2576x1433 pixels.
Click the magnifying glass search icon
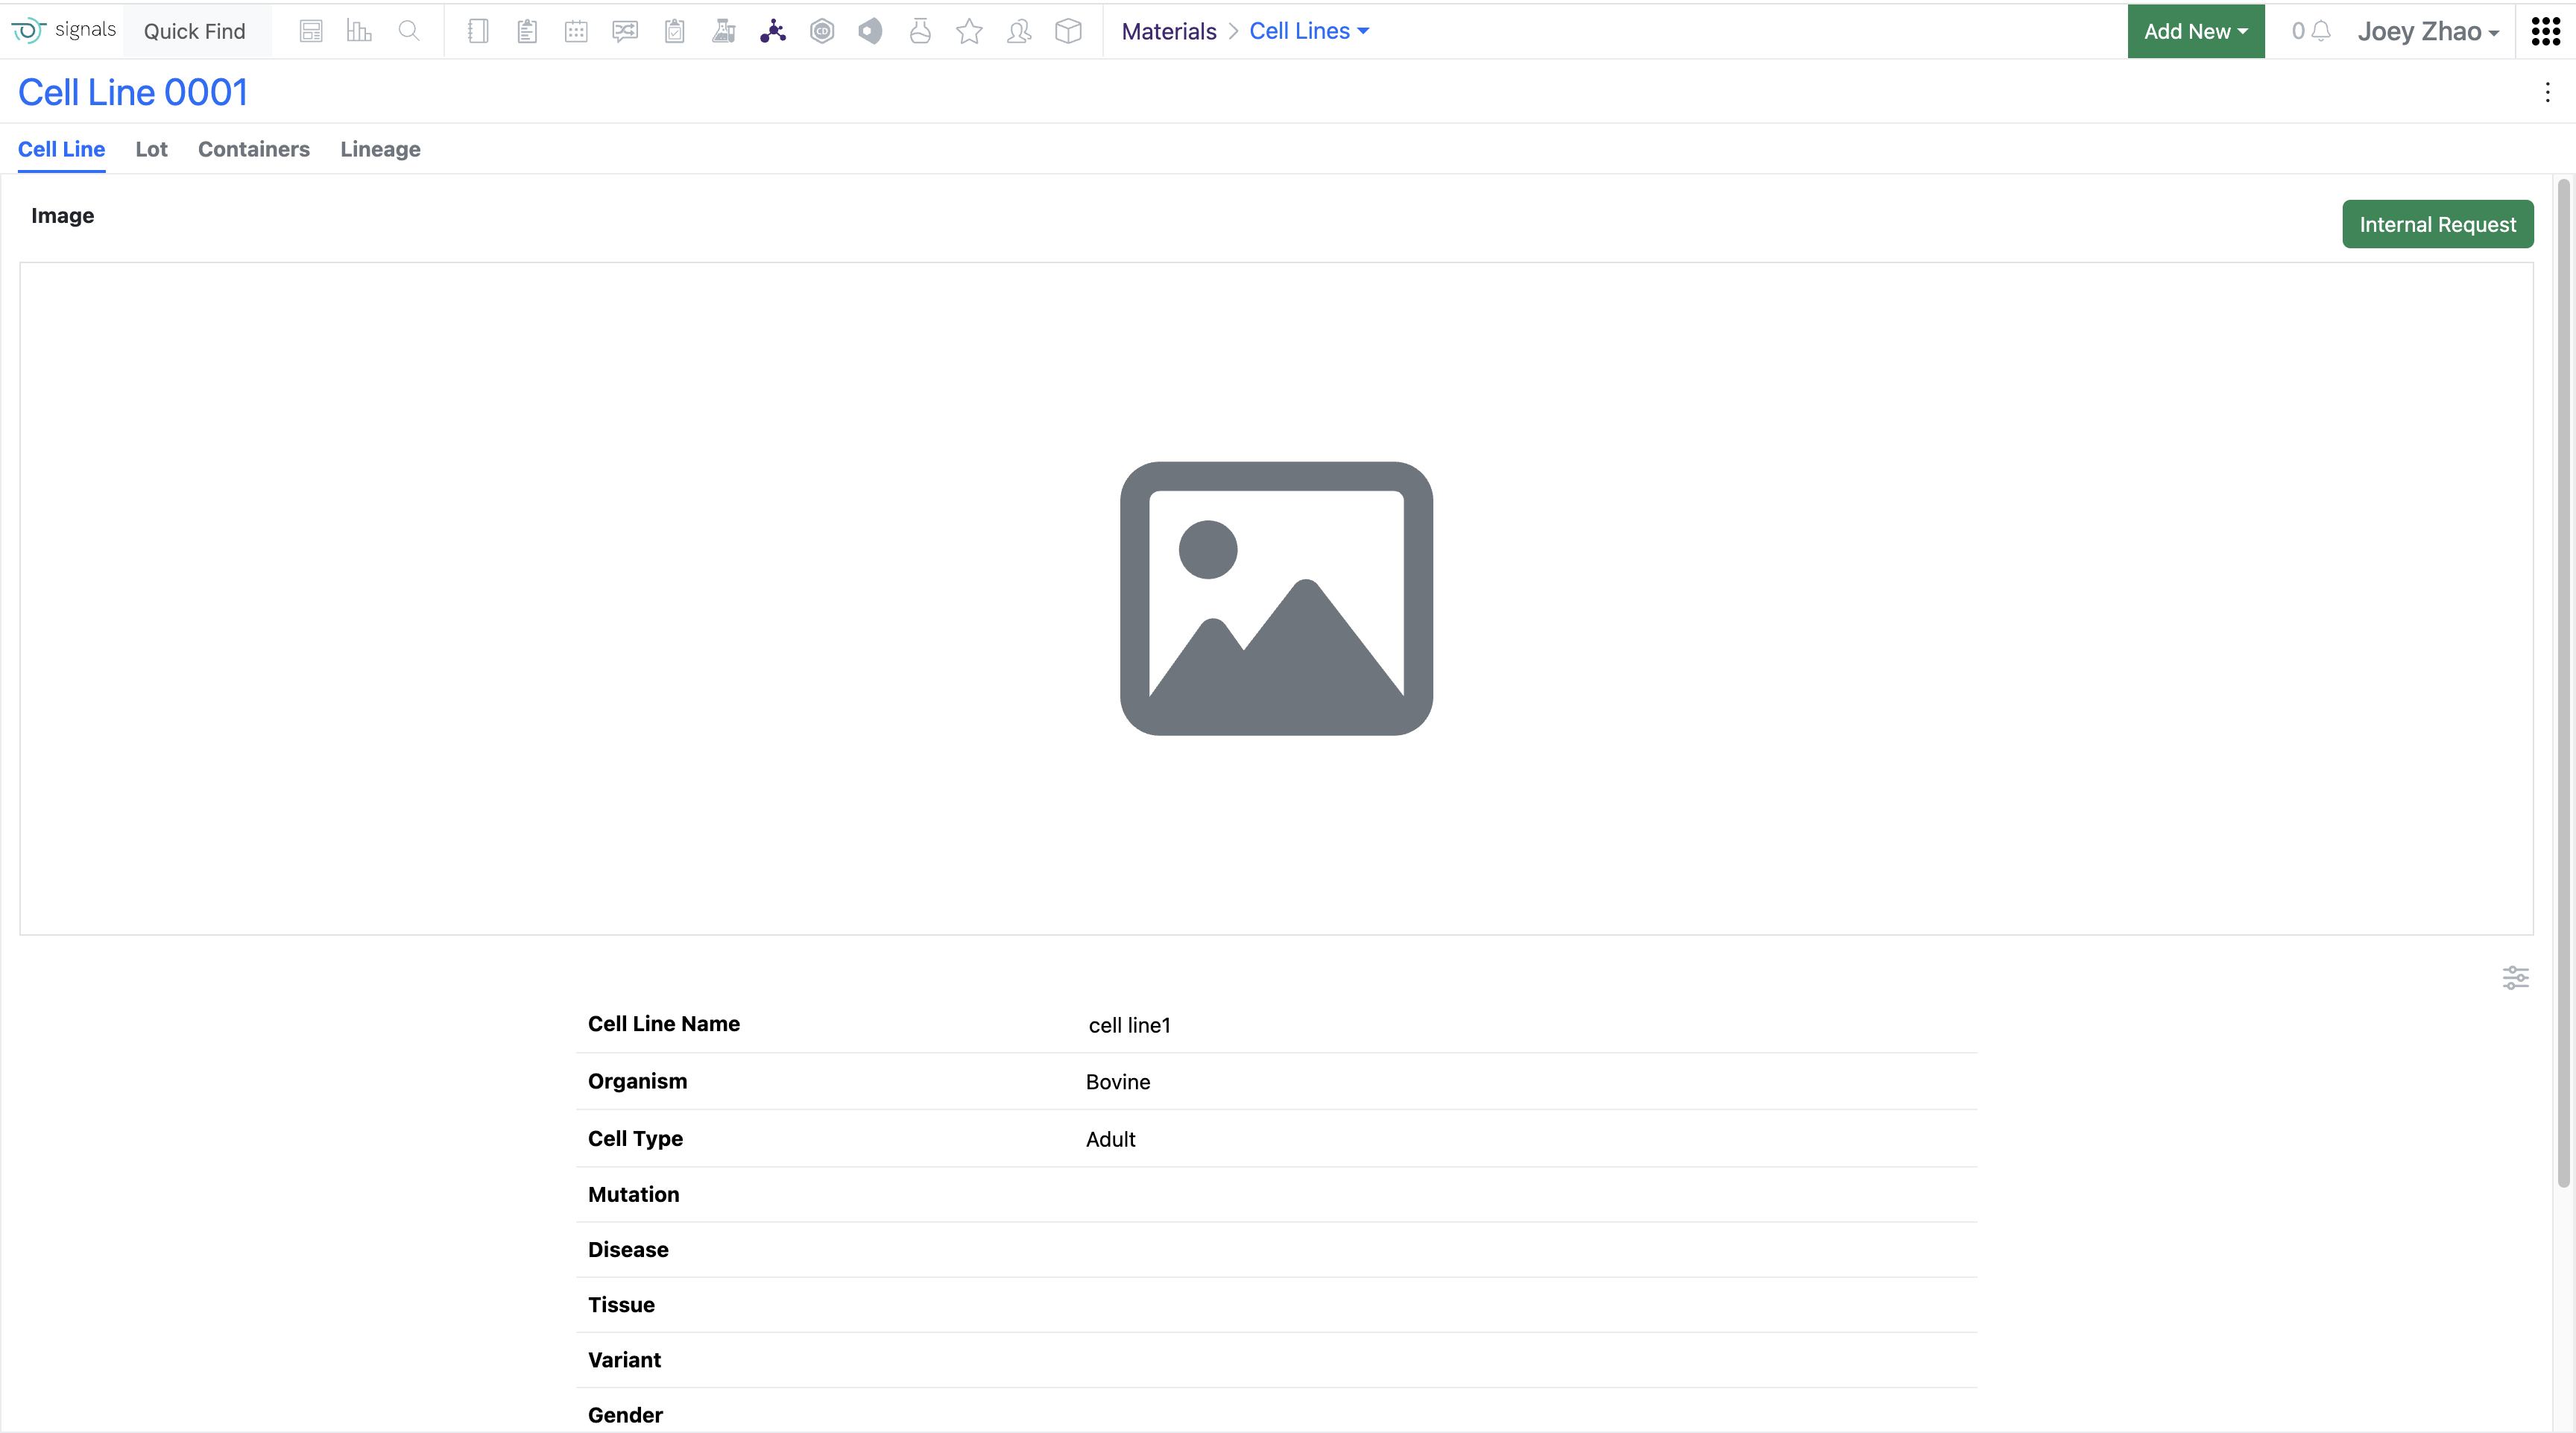[409, 31]
